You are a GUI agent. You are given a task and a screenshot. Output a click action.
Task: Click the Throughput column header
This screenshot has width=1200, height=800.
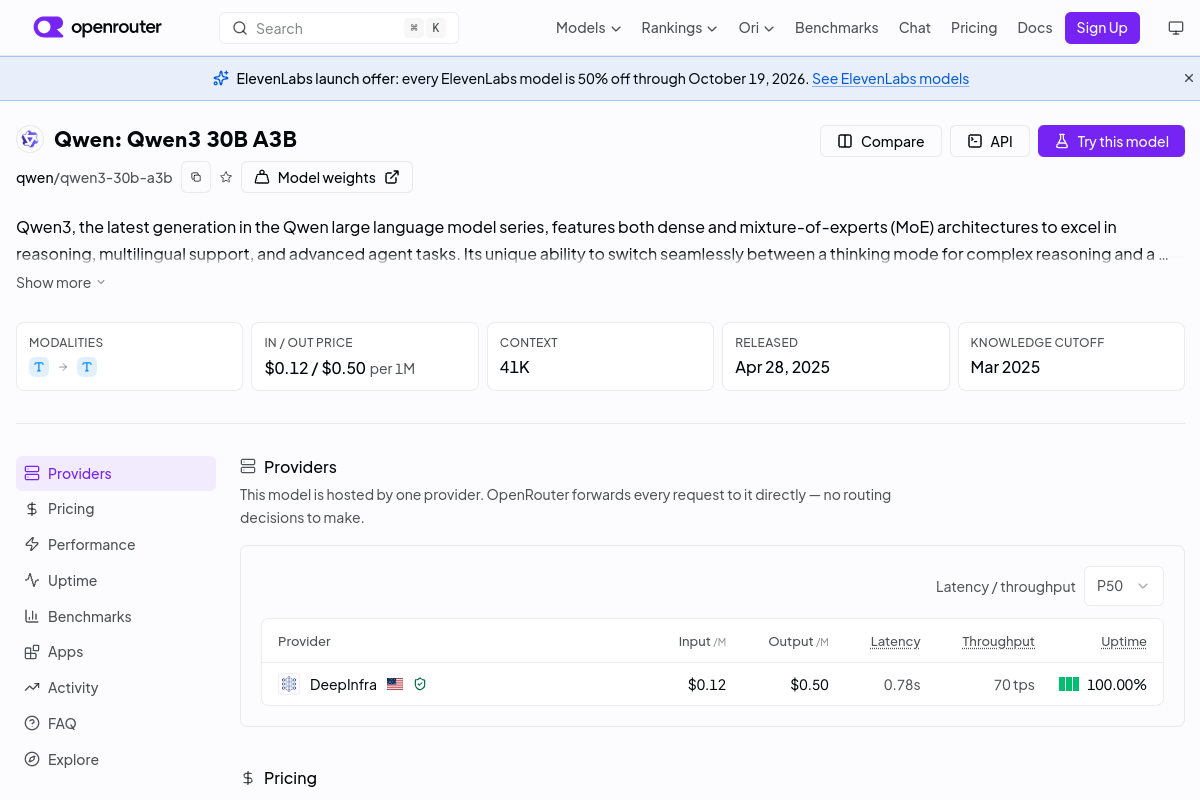(998, 641)
